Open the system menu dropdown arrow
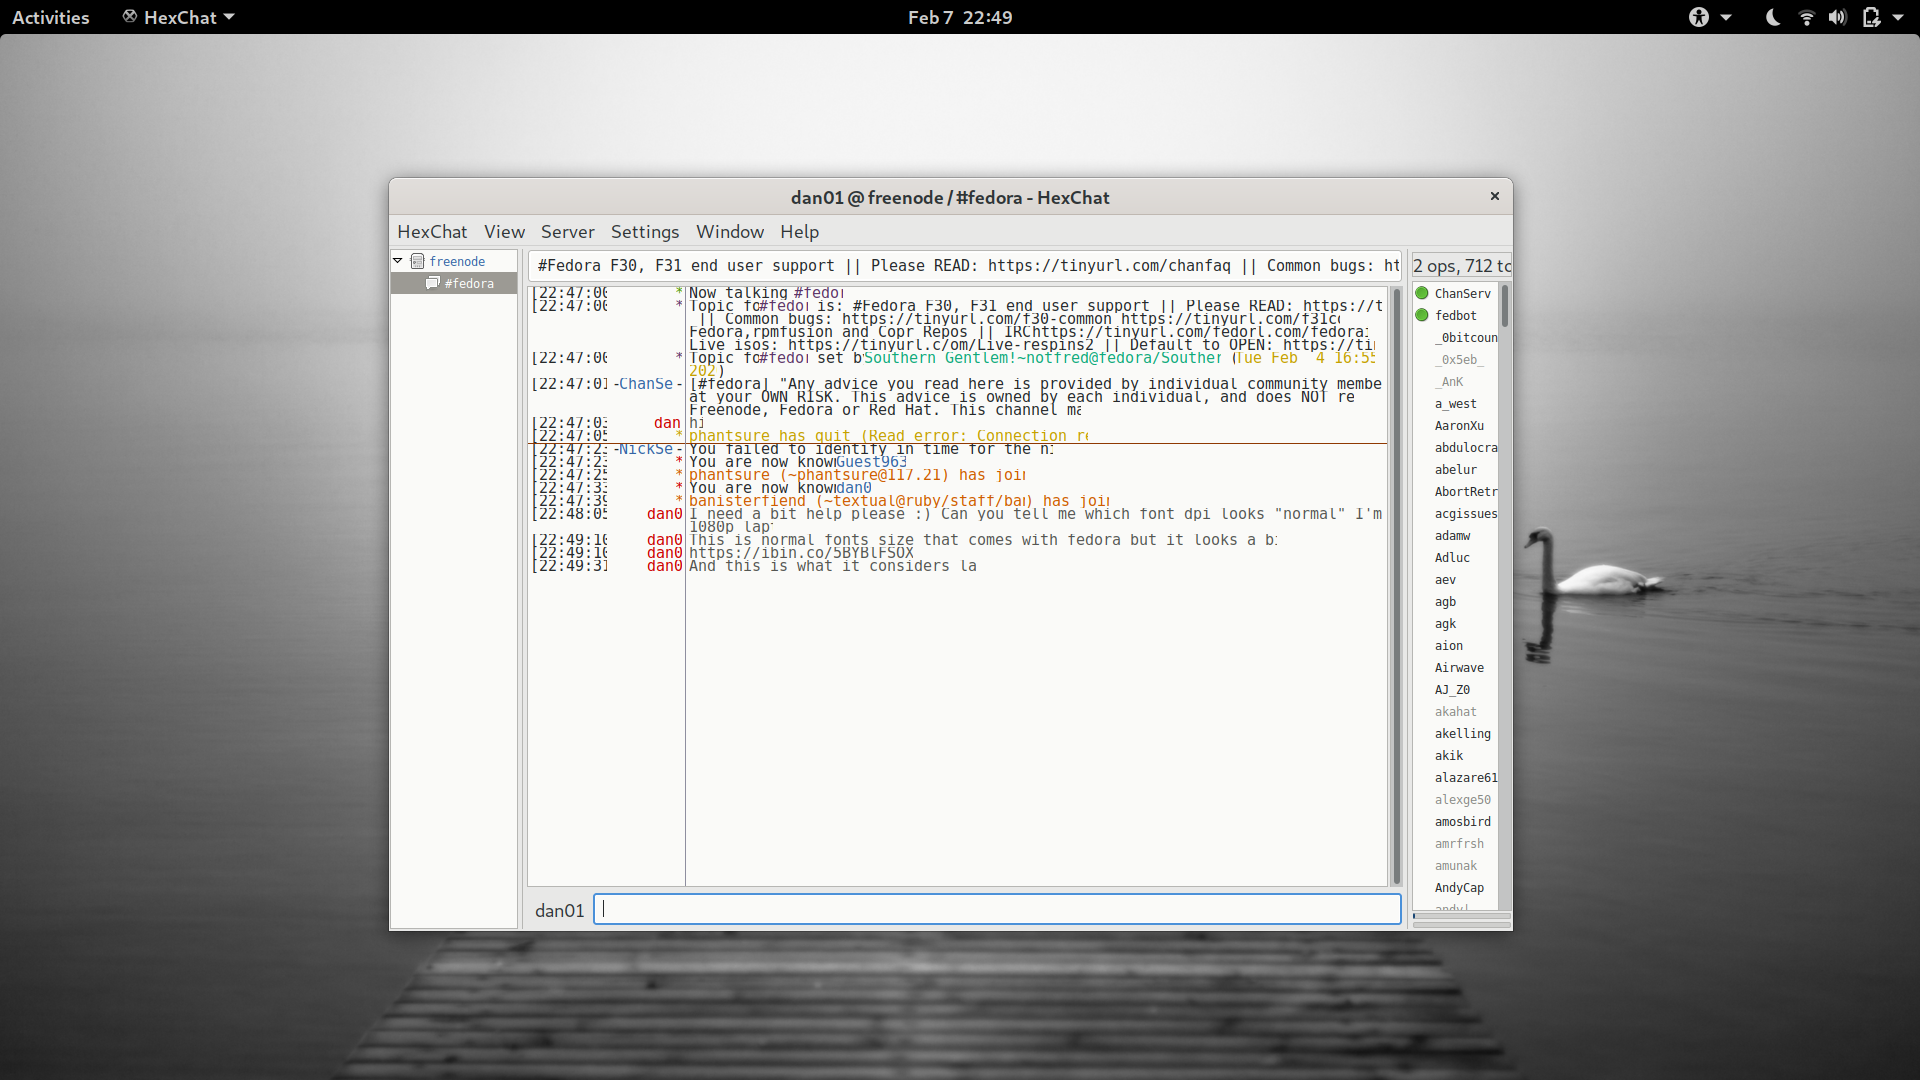 (x=1897, y=17)
